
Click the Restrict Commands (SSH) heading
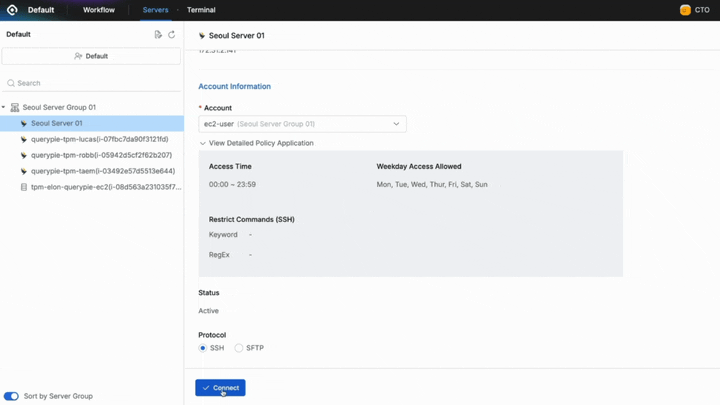[x=252, y=219]
